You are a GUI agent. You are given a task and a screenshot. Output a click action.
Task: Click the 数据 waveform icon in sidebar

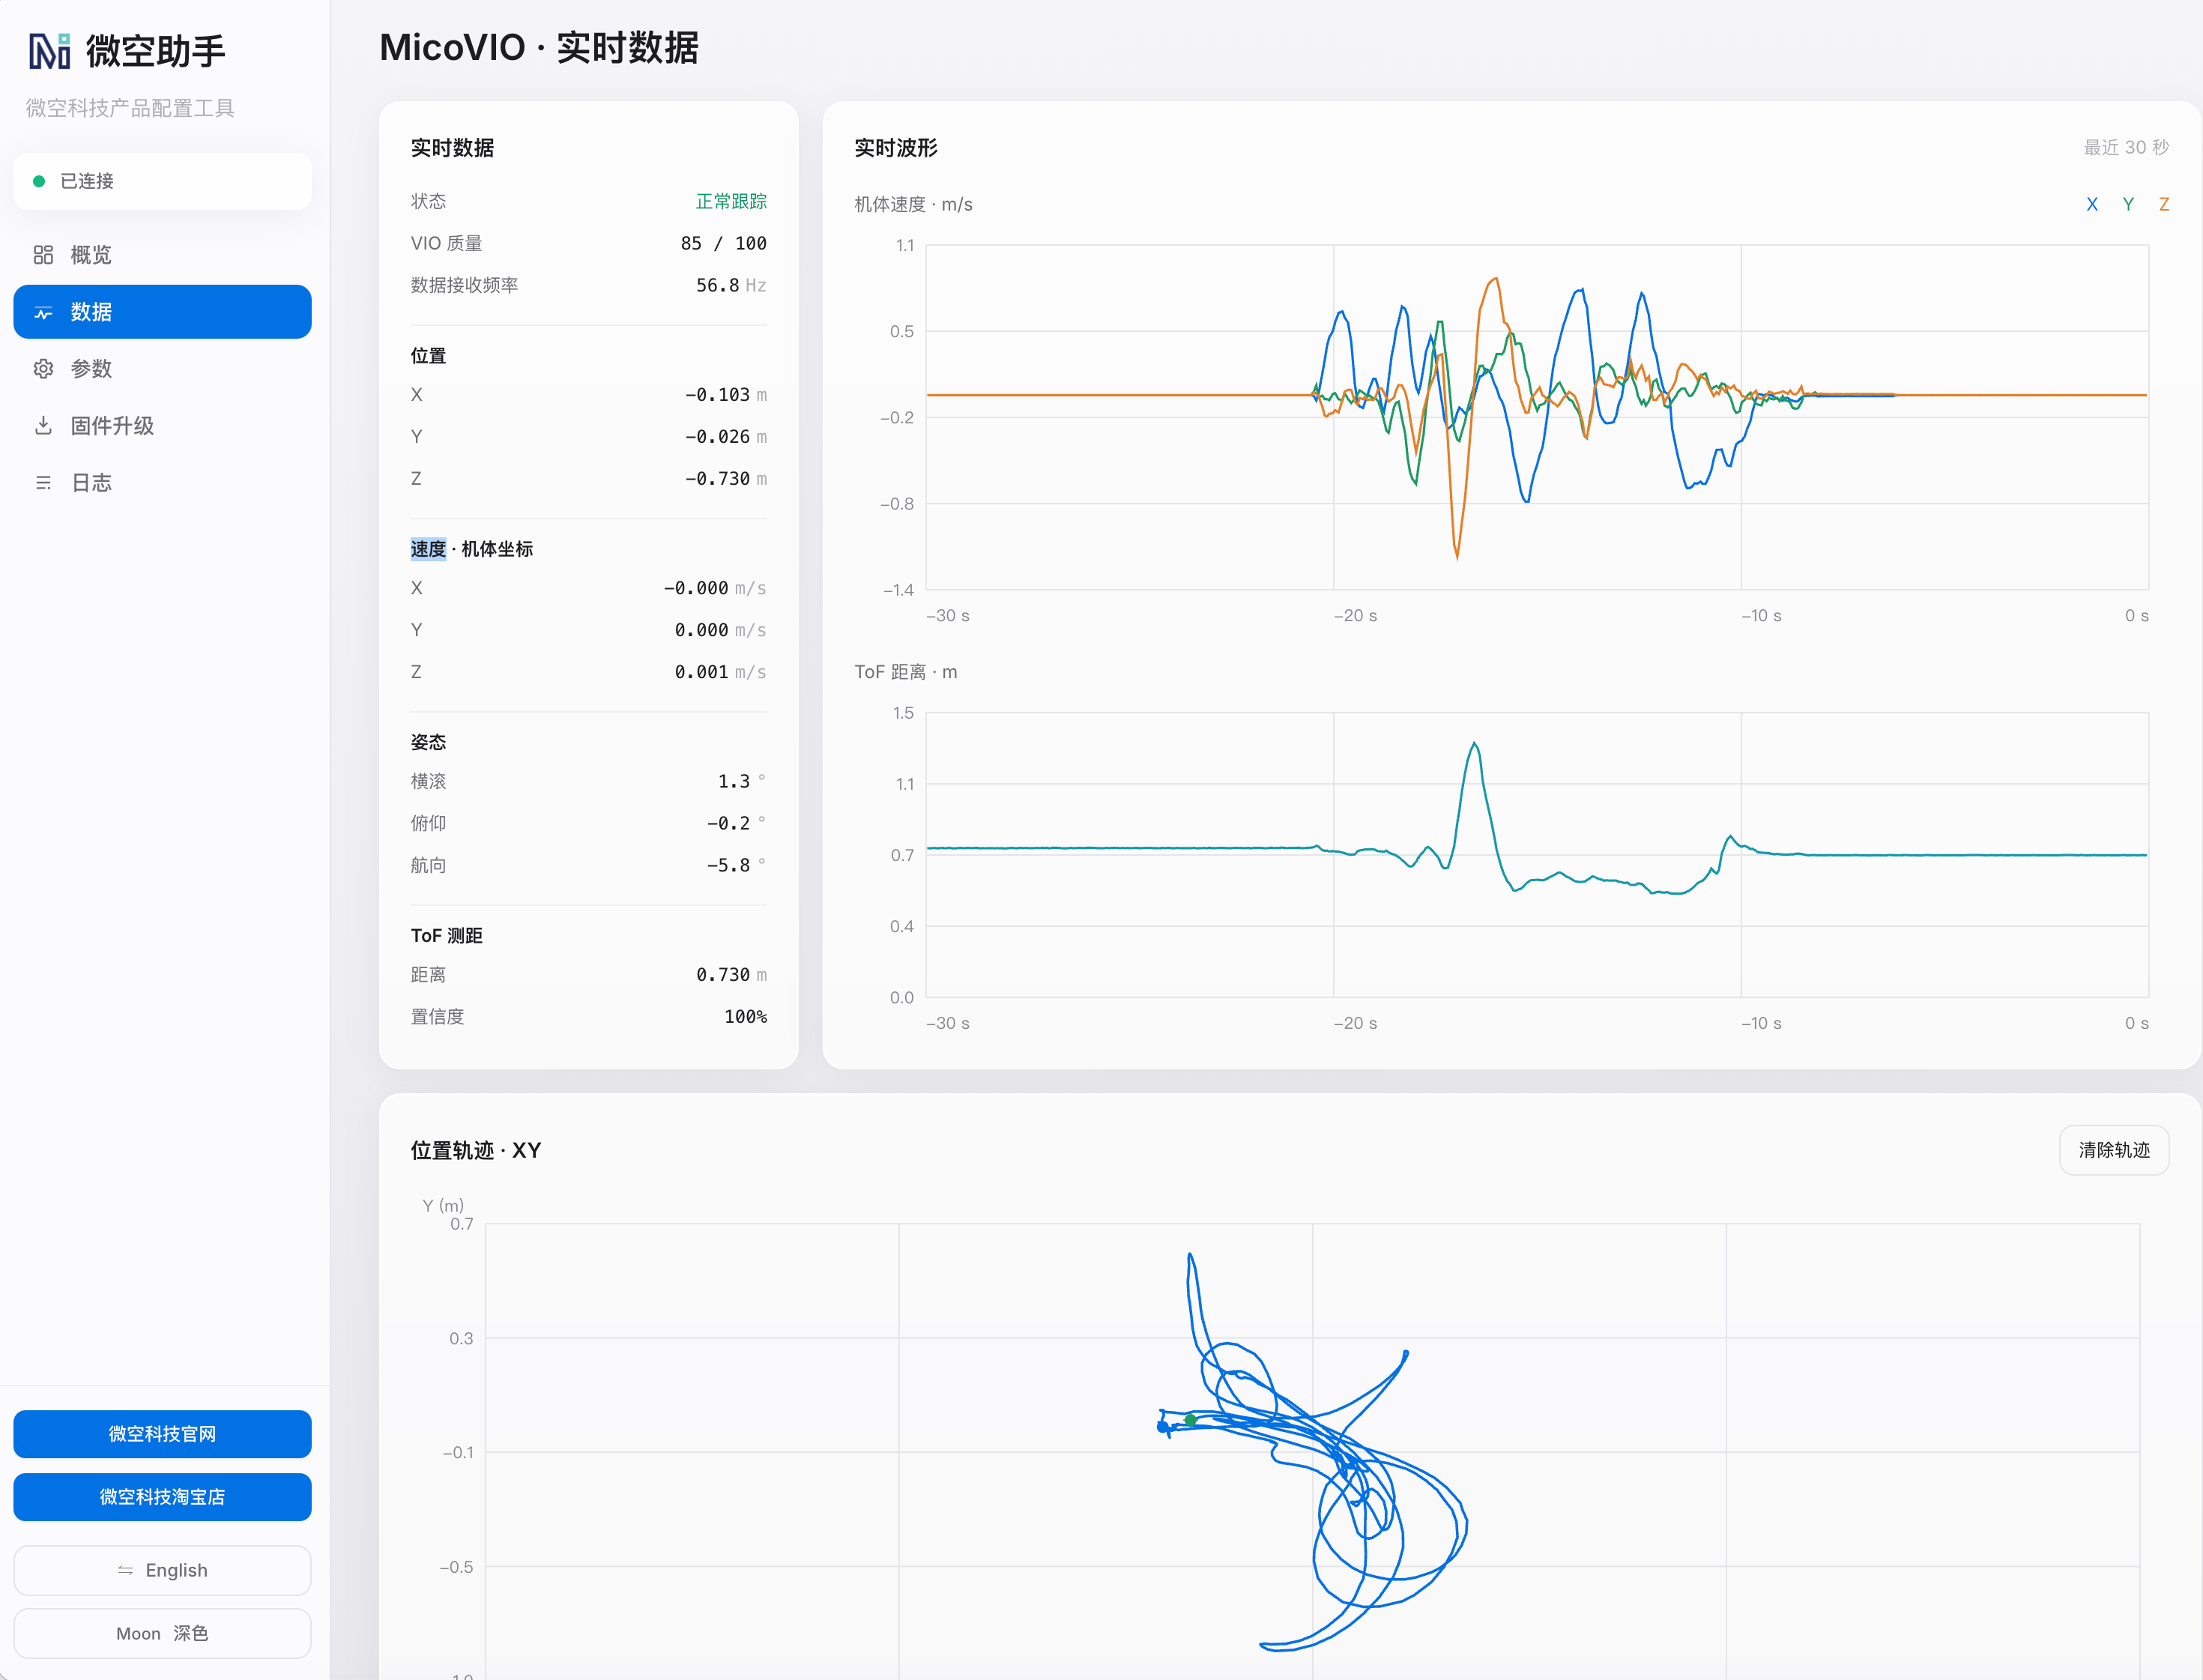coord(43,312)
